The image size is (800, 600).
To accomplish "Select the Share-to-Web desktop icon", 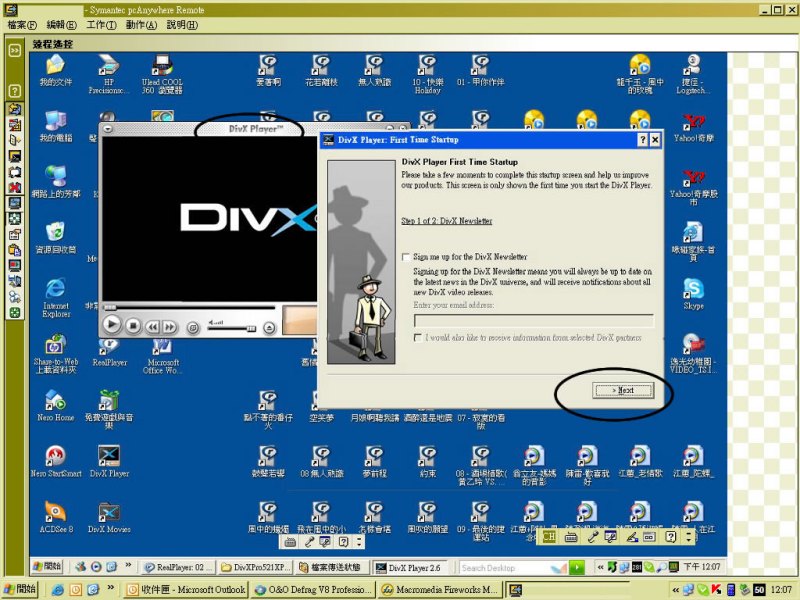I will 56,354.
